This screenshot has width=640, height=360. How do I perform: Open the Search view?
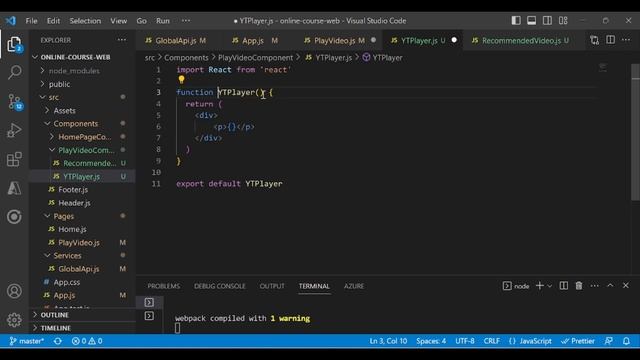15,72
